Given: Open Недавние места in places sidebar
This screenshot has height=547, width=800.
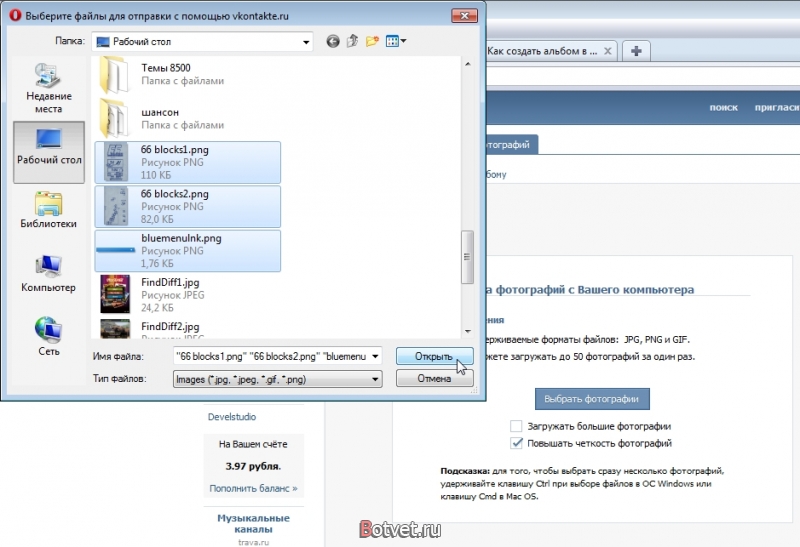Looking at the screenshot, I should [x=48, y=88].
